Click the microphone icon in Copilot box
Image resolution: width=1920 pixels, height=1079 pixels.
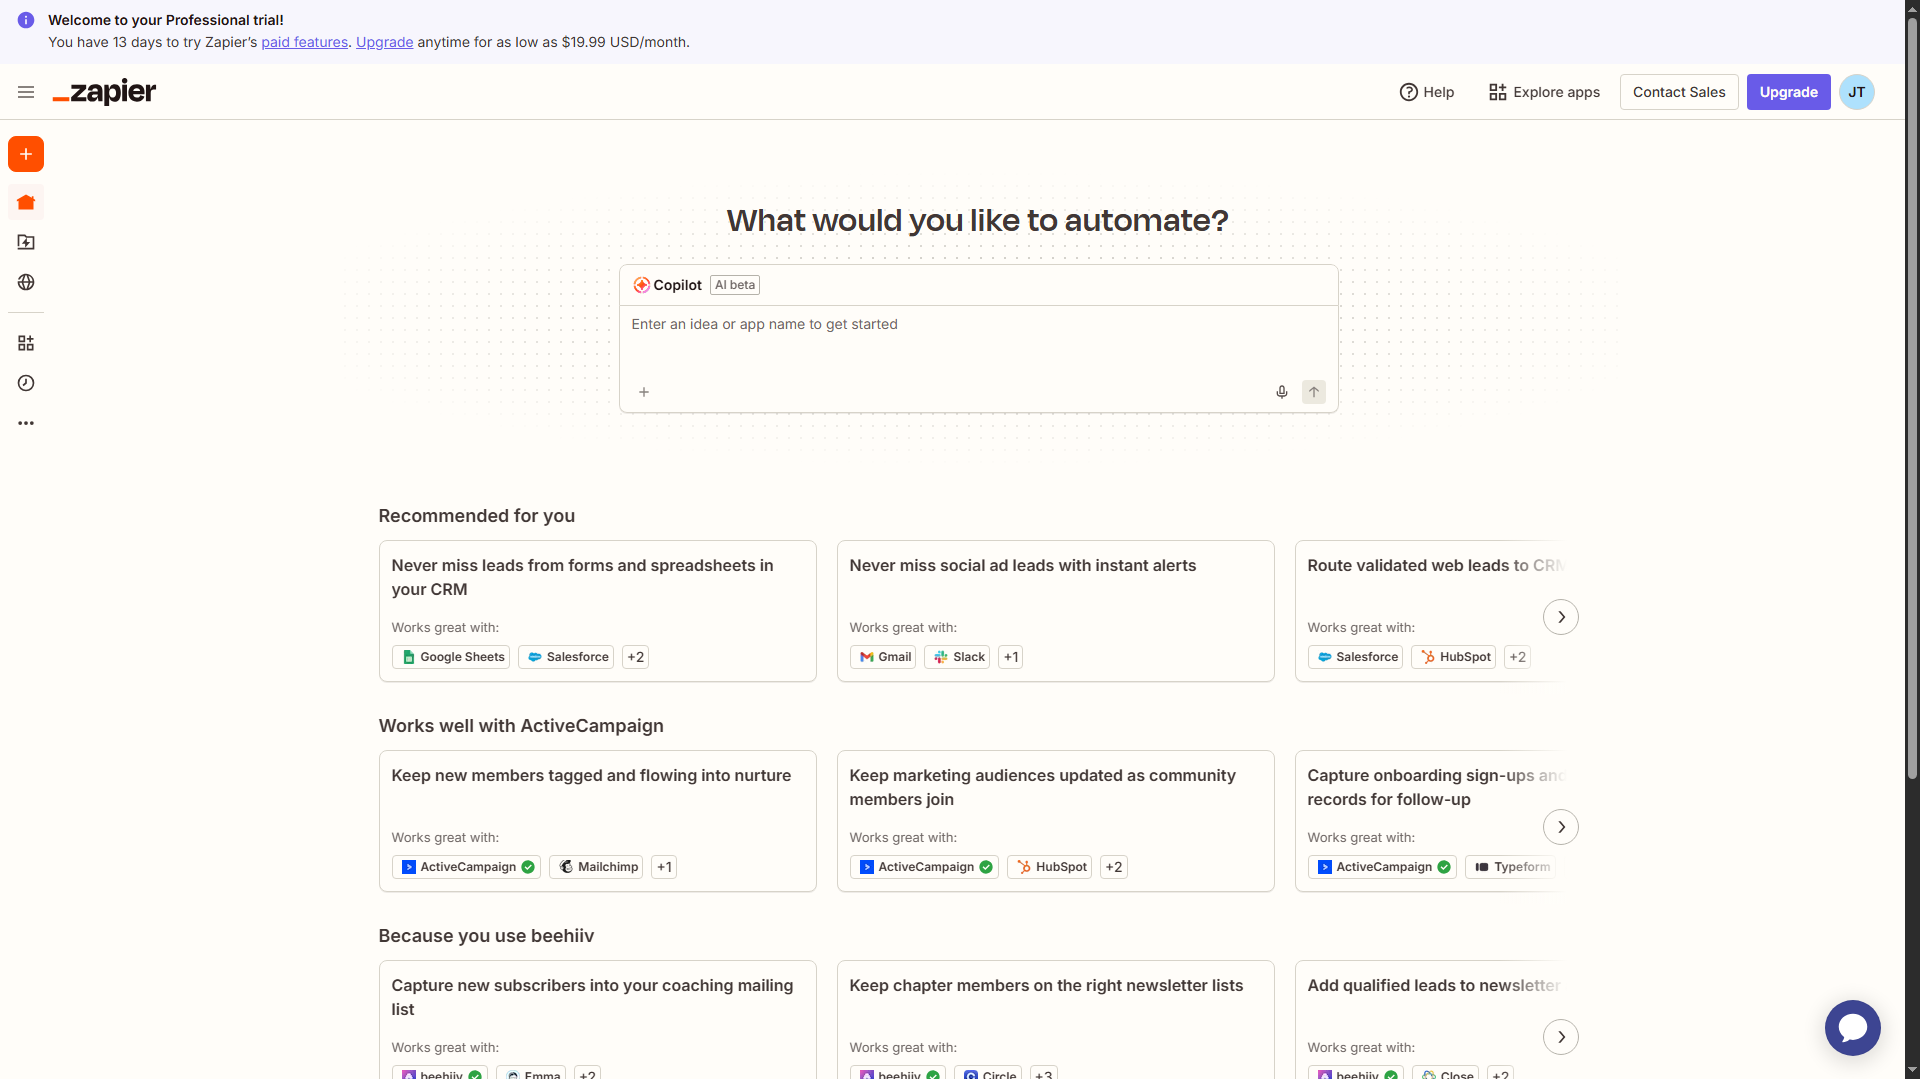pos(1281,392)
